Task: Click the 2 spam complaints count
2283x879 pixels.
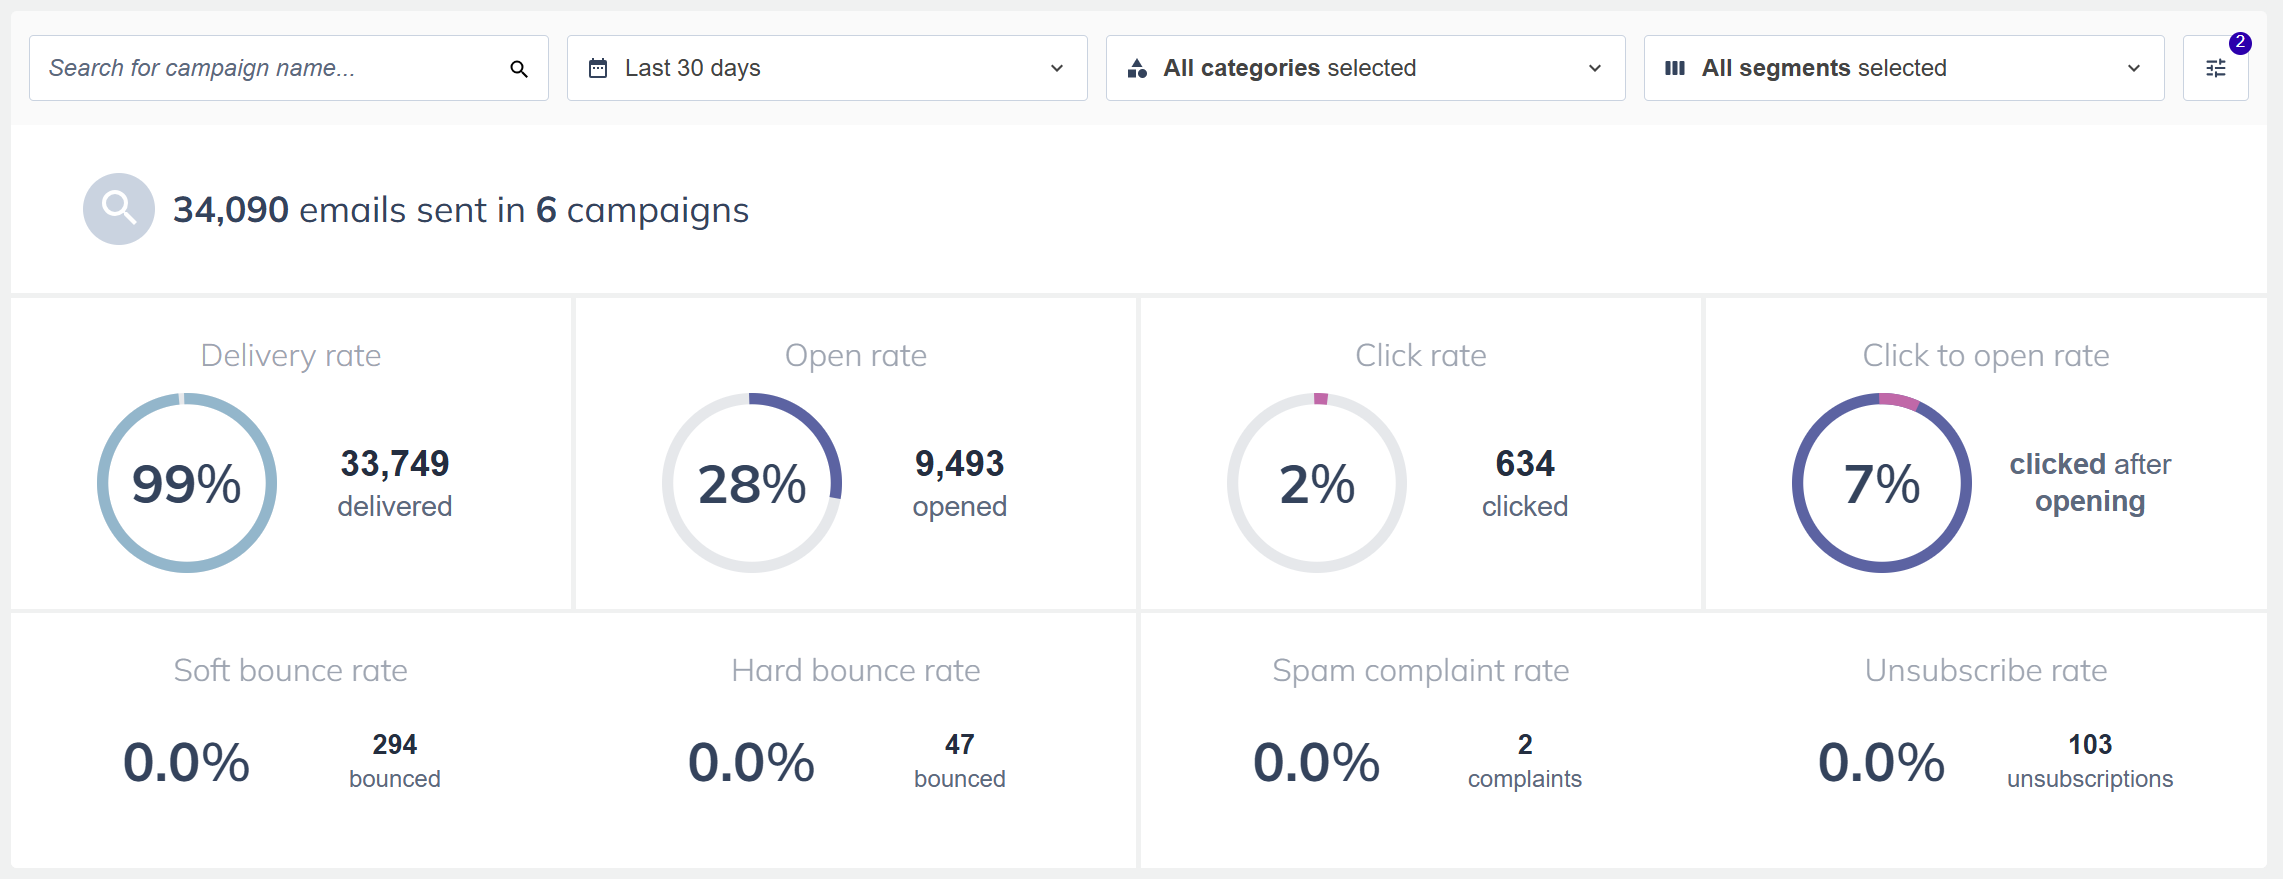Action: tap(1524, 745)
